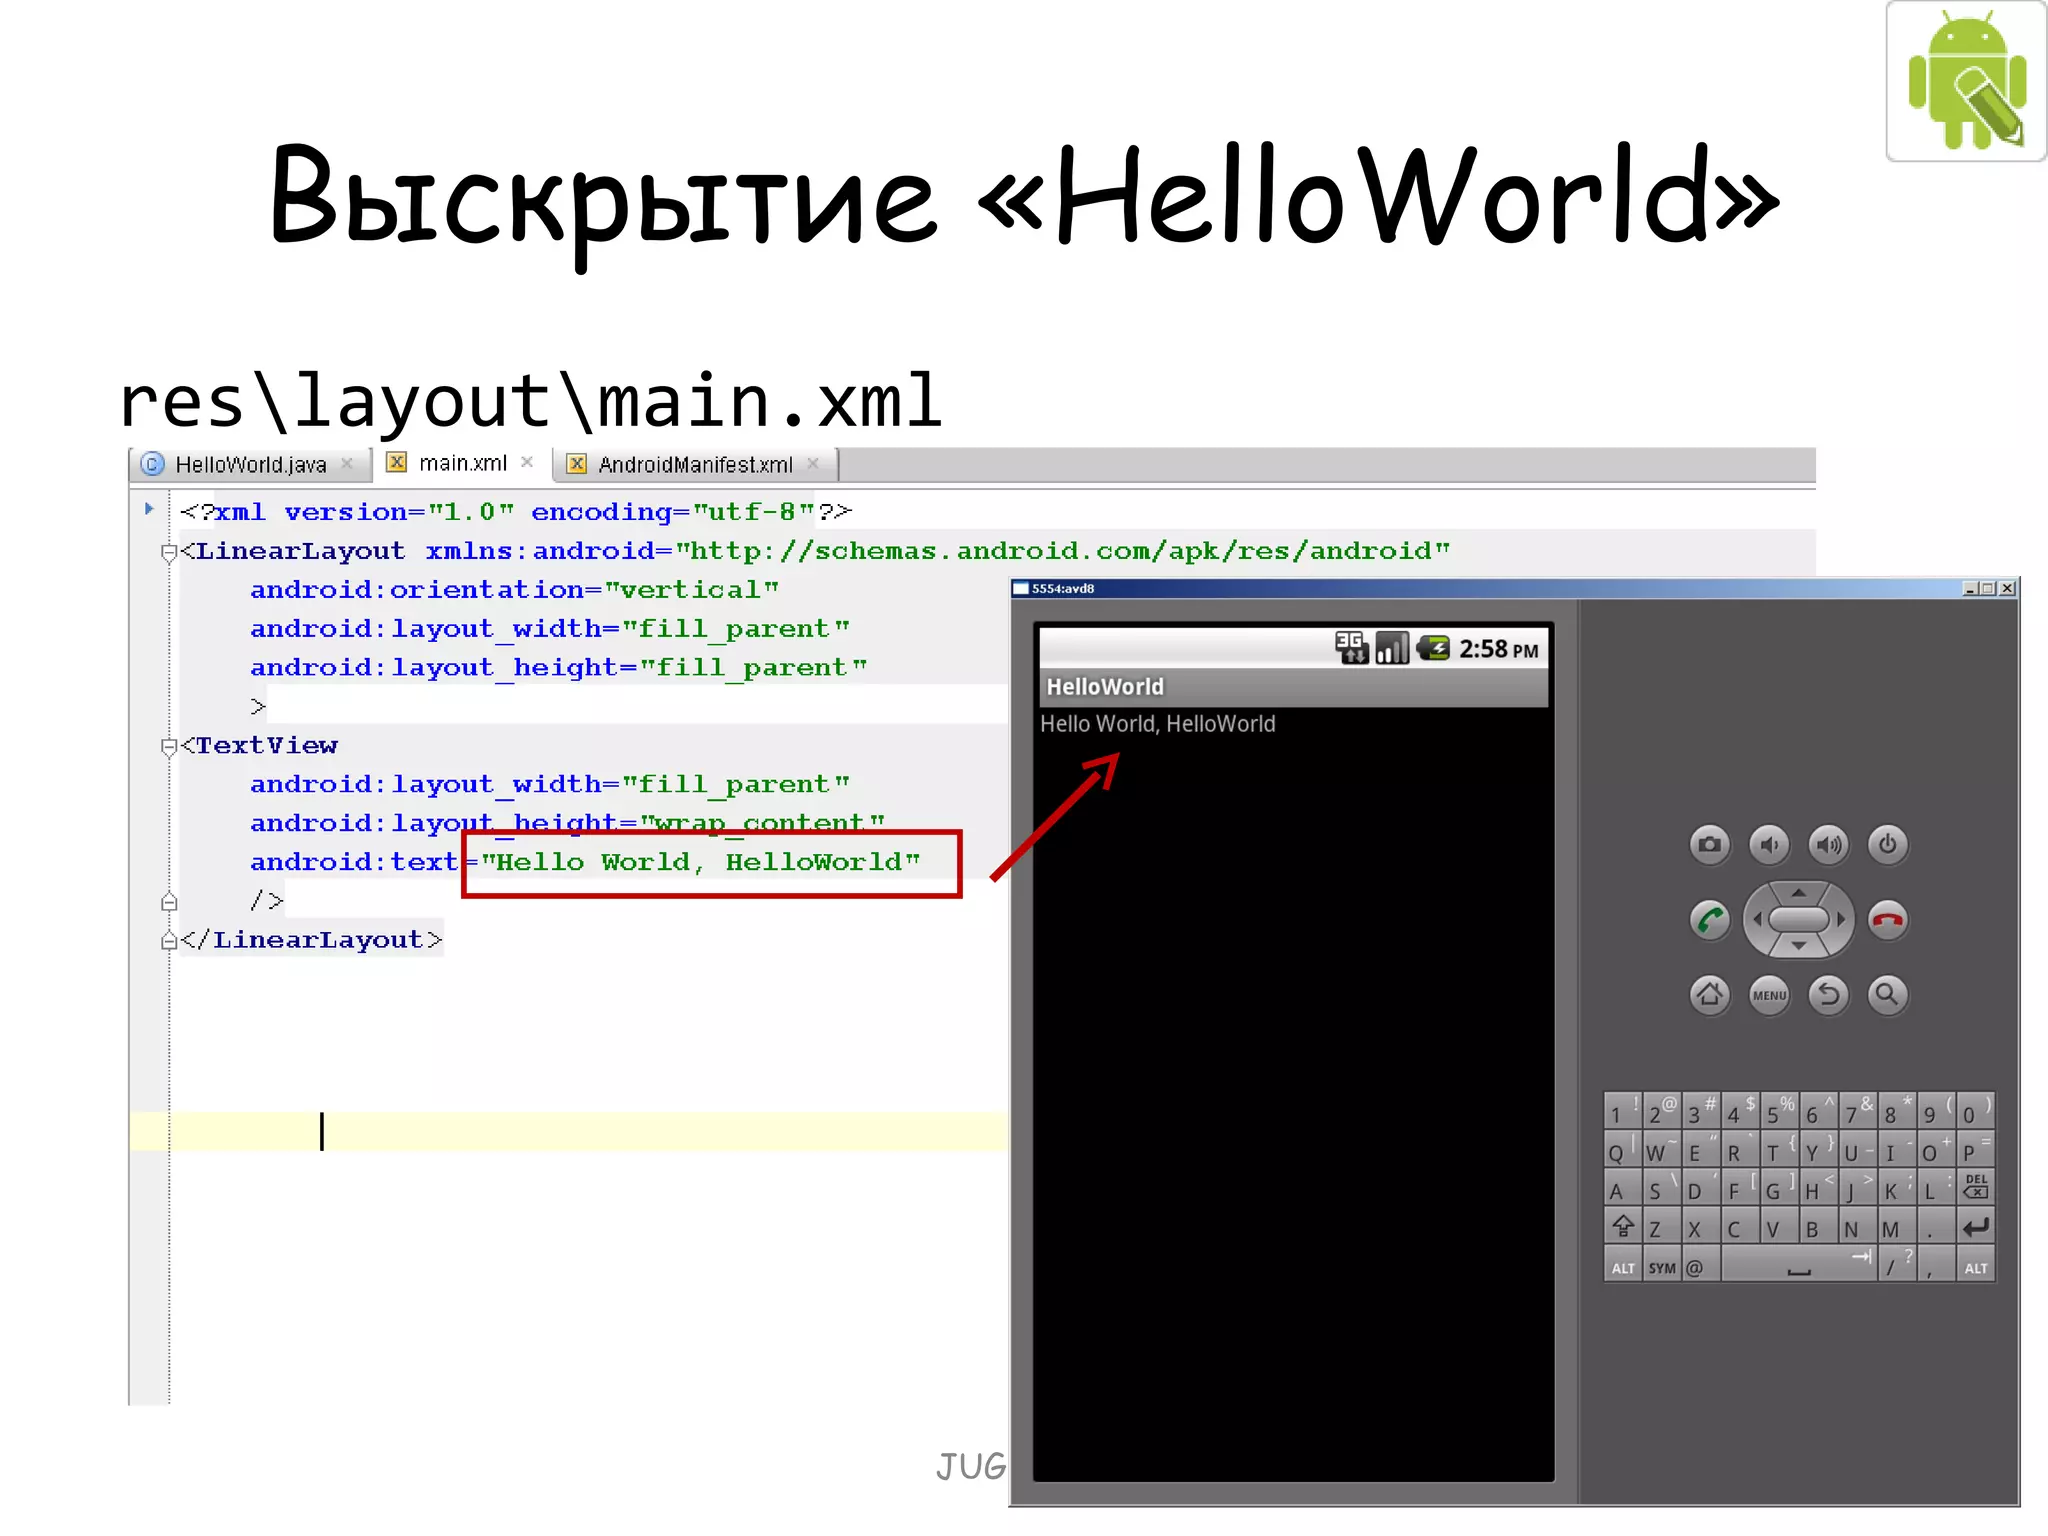The width and height of the screenshot is (2048, 1536).
Task: Collapse the TextView tag fold
Action: point(169,746)
